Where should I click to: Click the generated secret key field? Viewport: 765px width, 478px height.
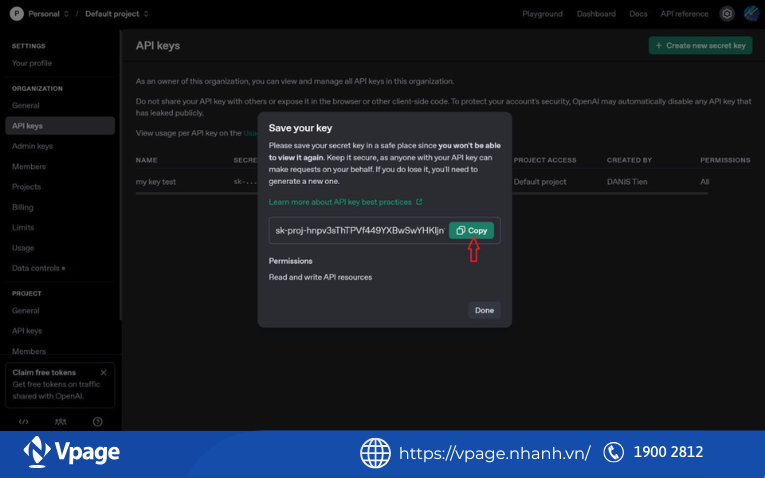tap(359, 230)
